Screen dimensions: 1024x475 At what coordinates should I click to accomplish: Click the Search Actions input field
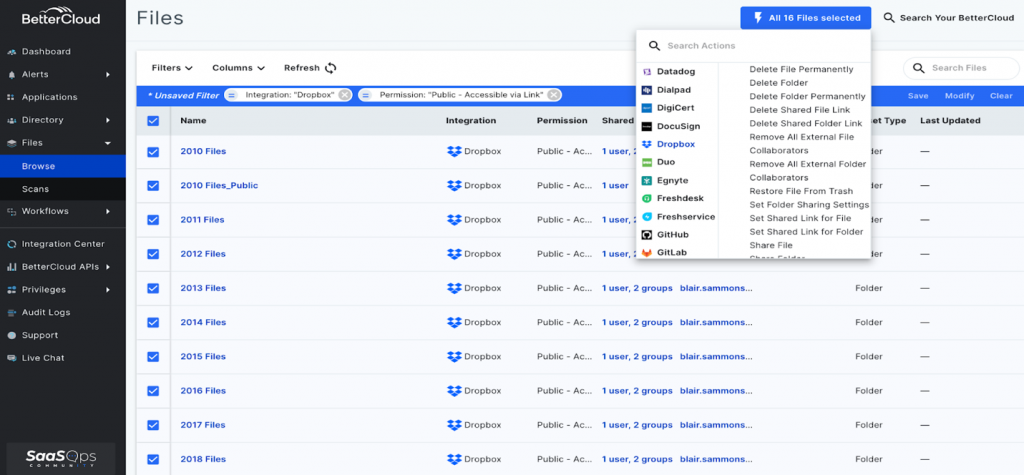[760, 46]
